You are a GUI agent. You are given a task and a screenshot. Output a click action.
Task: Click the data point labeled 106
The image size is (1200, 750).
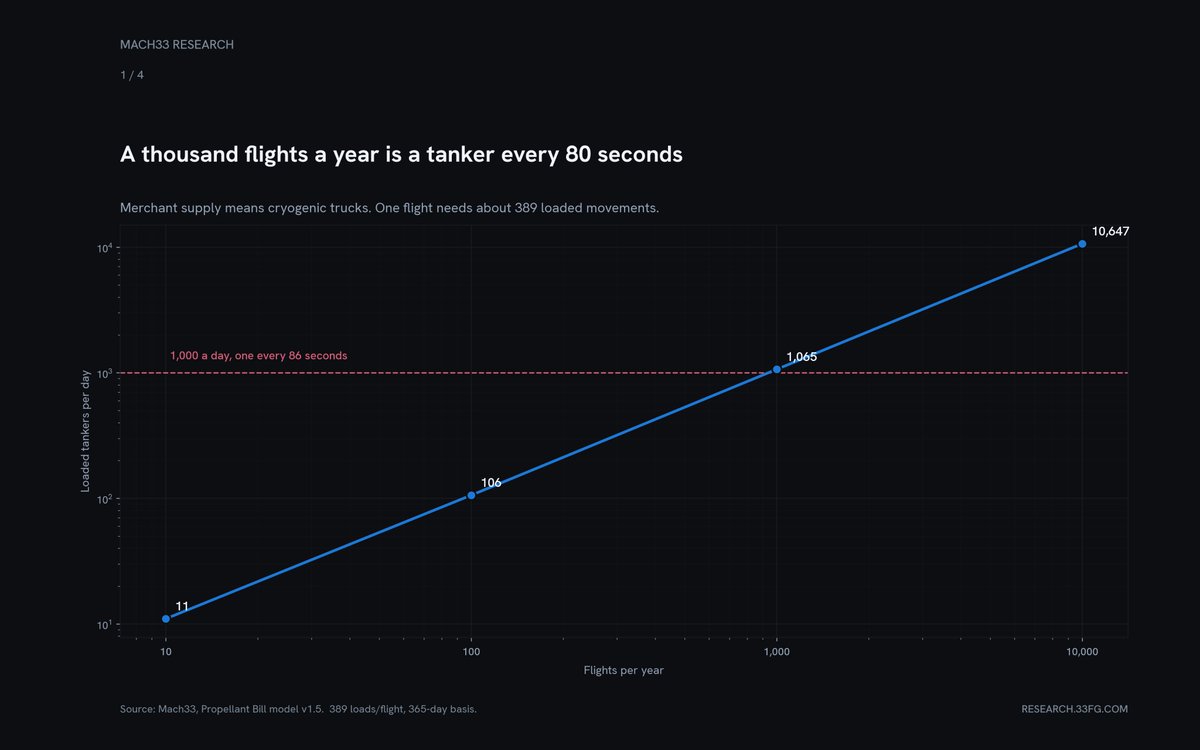click(x=471, y=495)
